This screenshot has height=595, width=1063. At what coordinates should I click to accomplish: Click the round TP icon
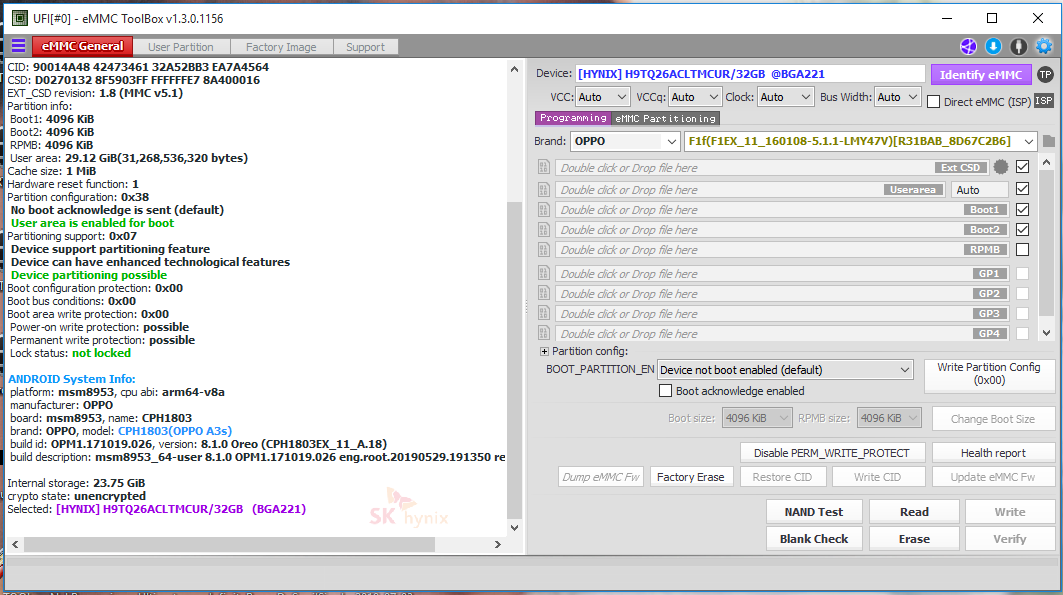1045,75
